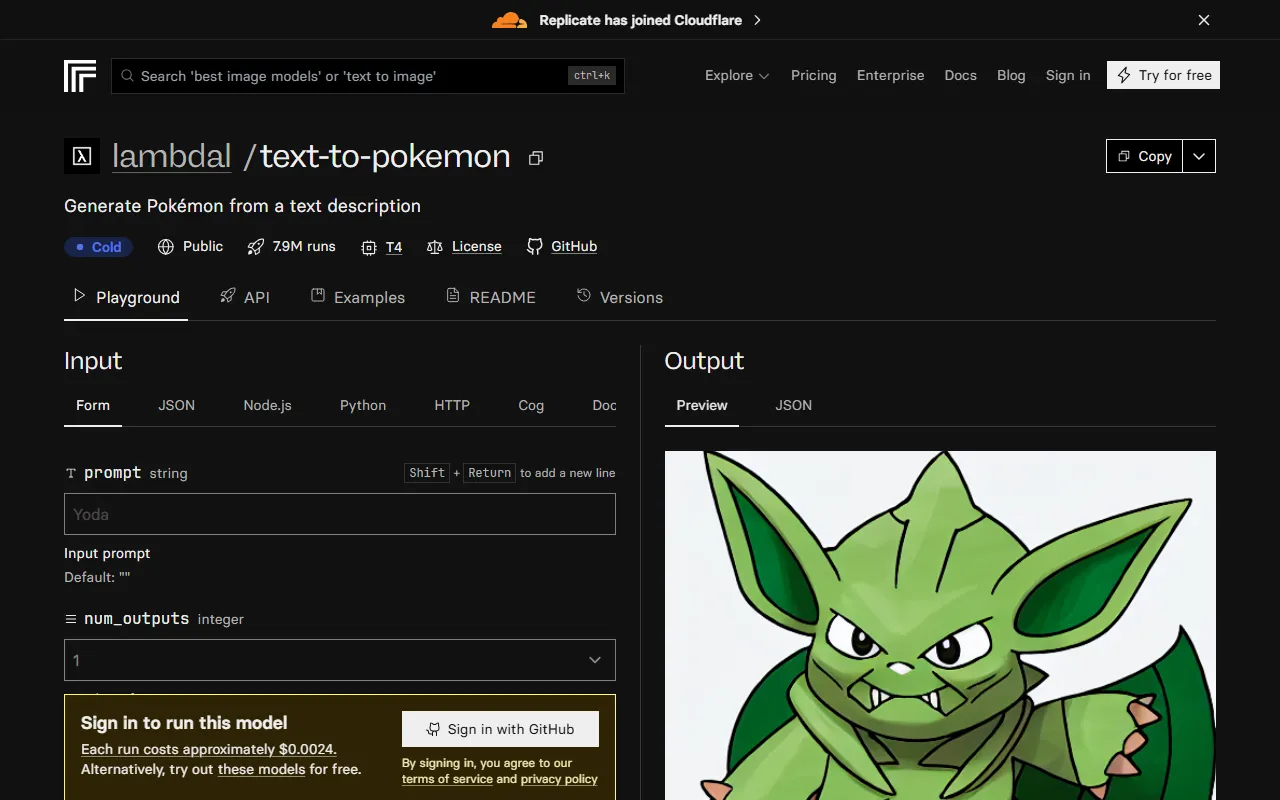The height and width of the screenshot is (800, 1280).
Task: Switch to the API tab
Action: coord(245,297)
